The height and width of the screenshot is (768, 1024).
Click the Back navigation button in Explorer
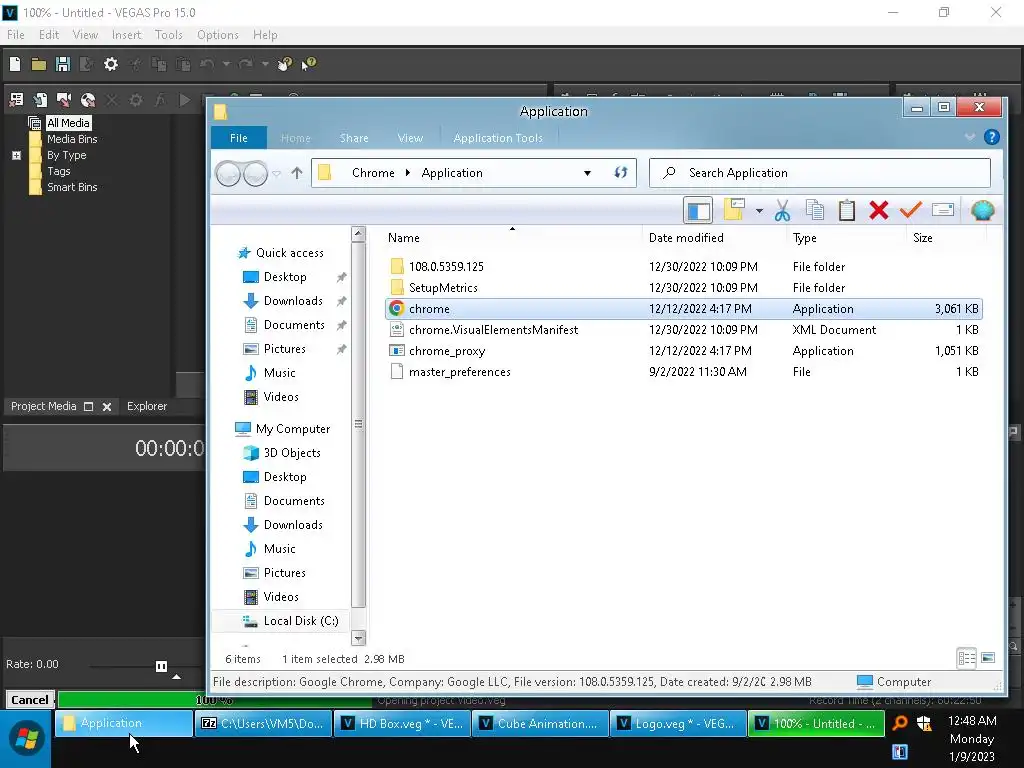coord(227,174)
